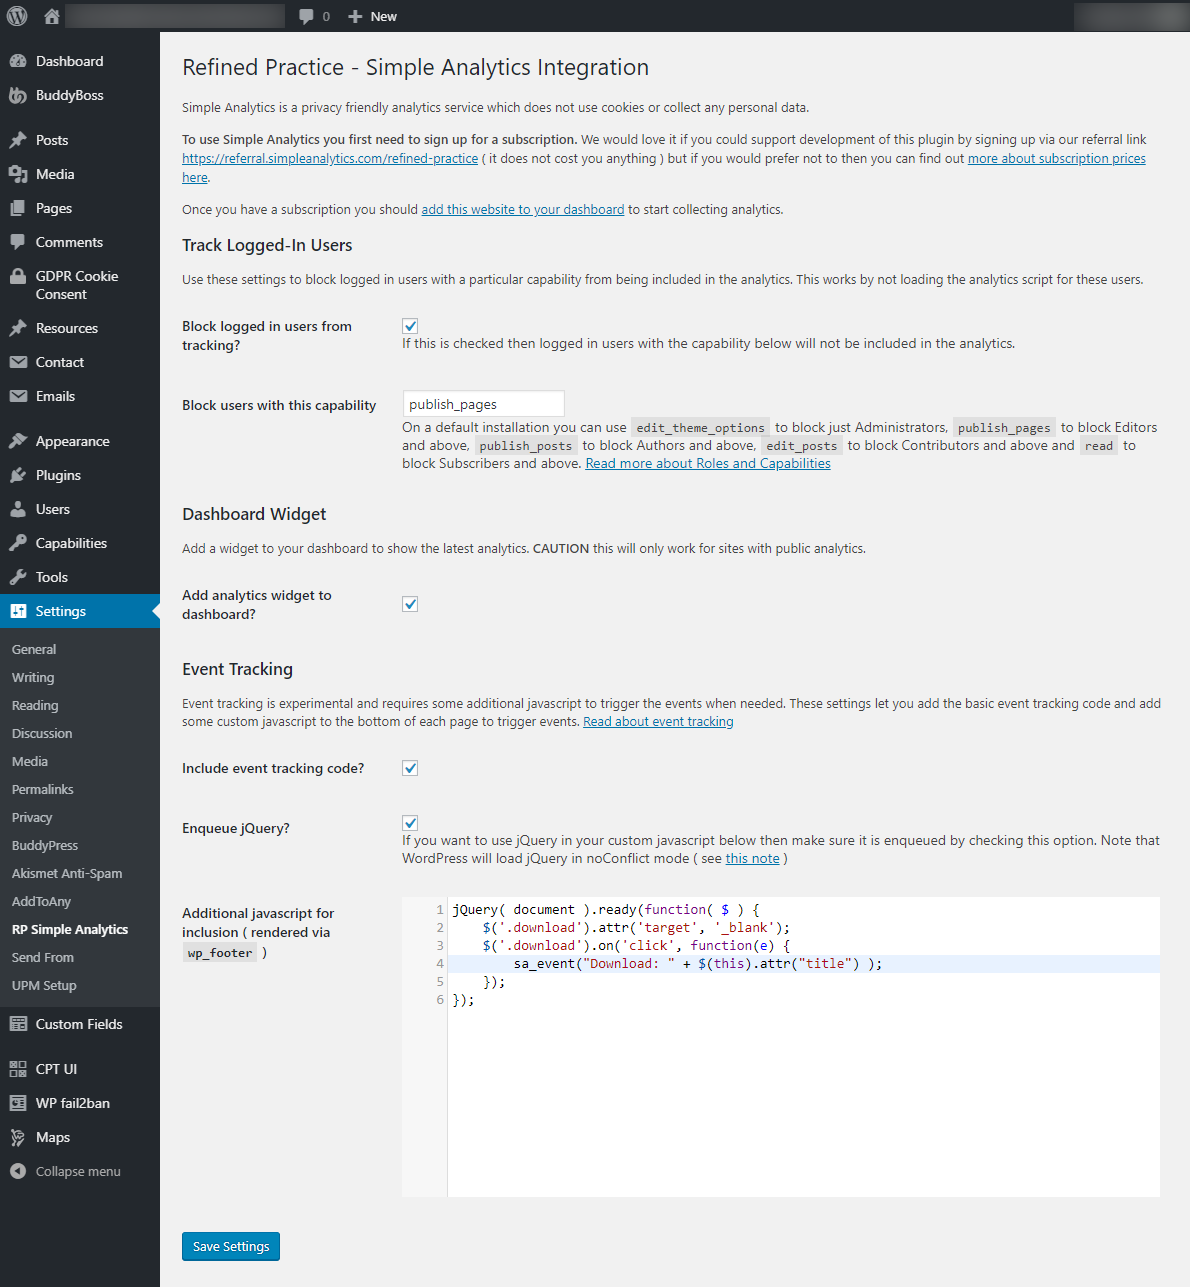Click the Maps icon in sidebar
Screen dimensions: 1190x1287
(x=18, y=1137)
